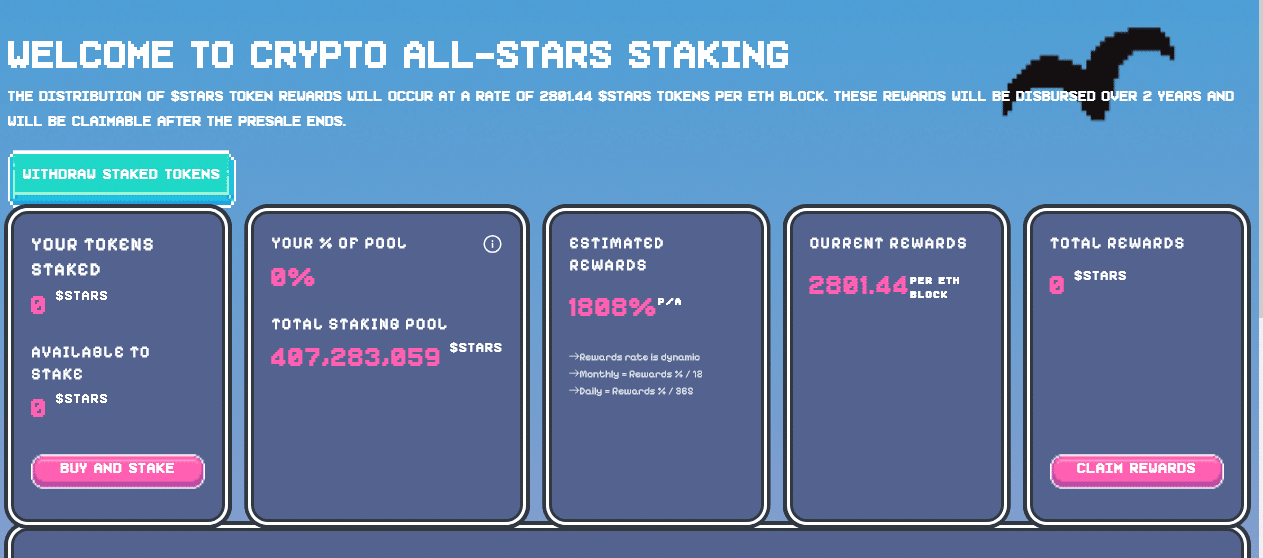Click the Total Rewards label
Viewport: 1263px width, 558px height.
1117,243
